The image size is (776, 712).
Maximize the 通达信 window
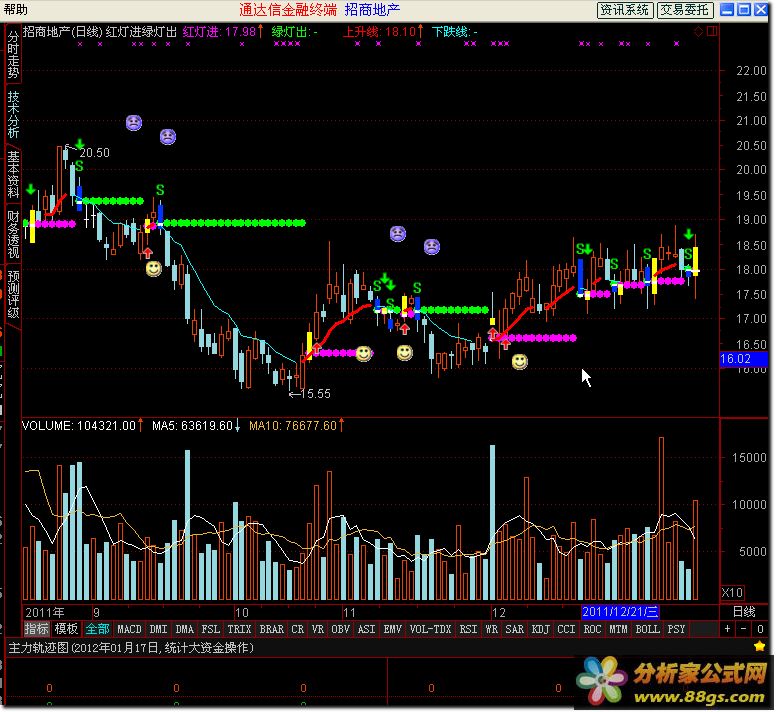(x=744, y=9)
